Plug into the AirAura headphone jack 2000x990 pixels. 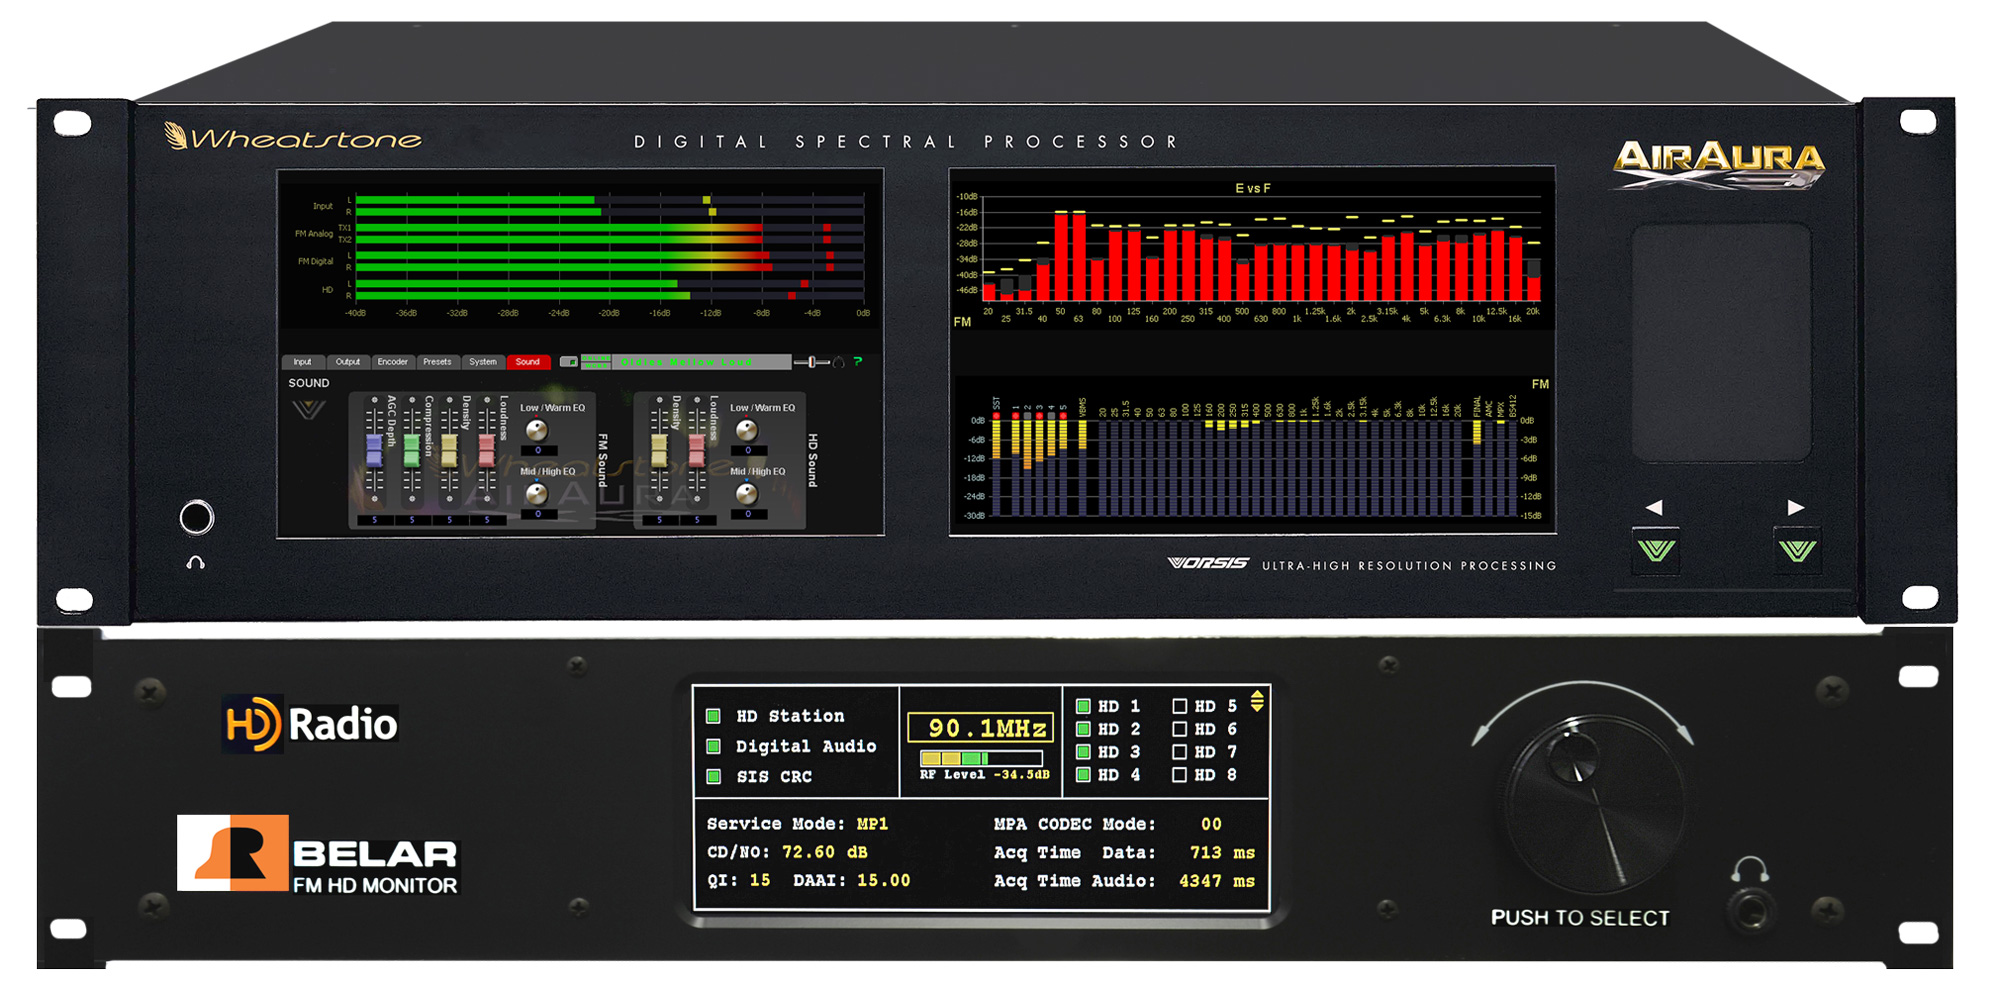[x=196, y=518]
